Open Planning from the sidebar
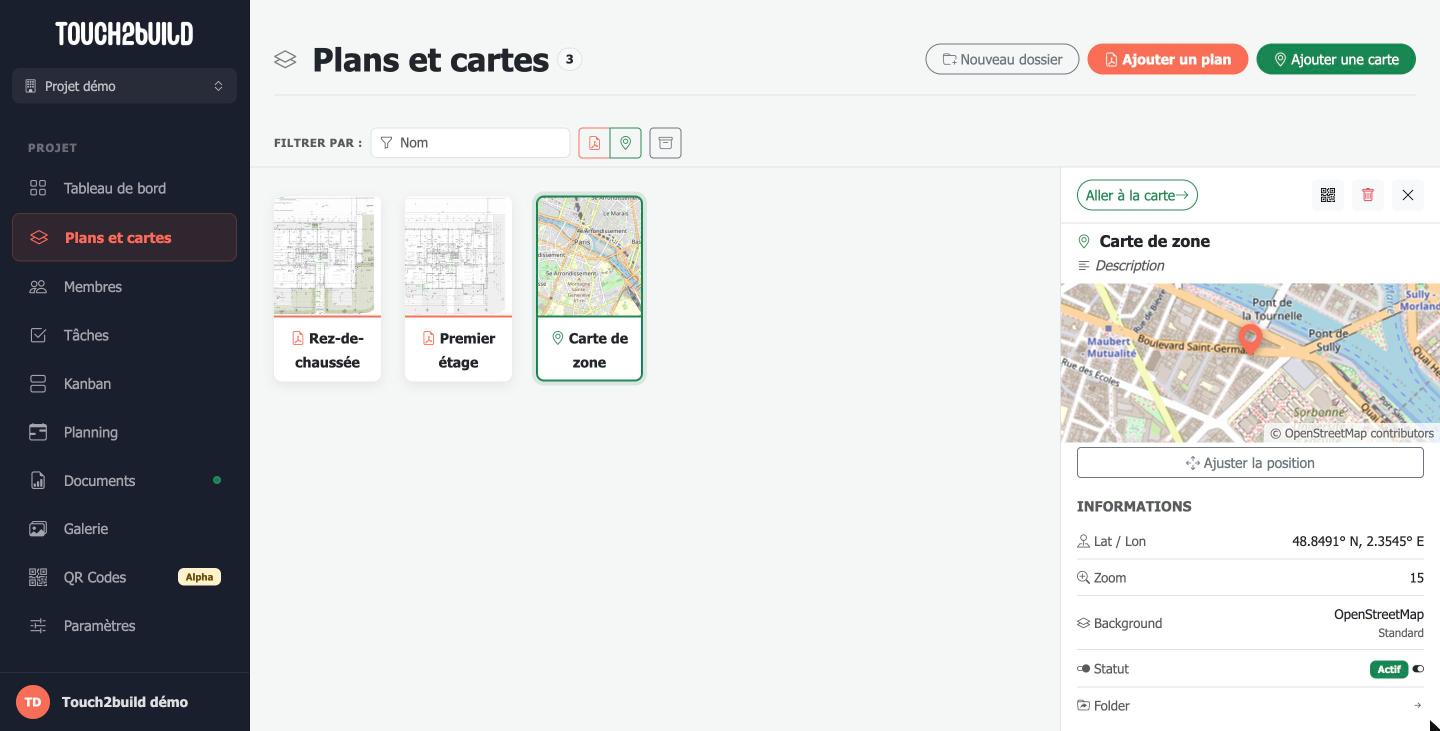1440x731 pixels. pos(125,432)
